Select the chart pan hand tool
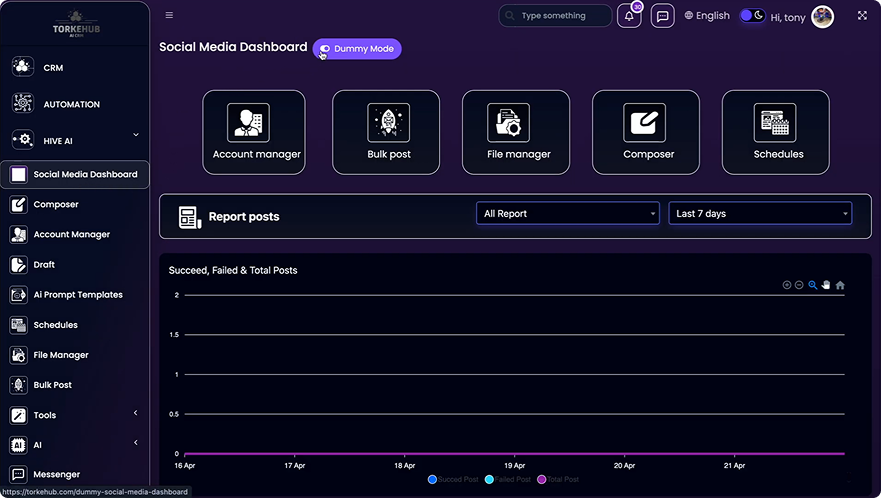 [826, 285]
